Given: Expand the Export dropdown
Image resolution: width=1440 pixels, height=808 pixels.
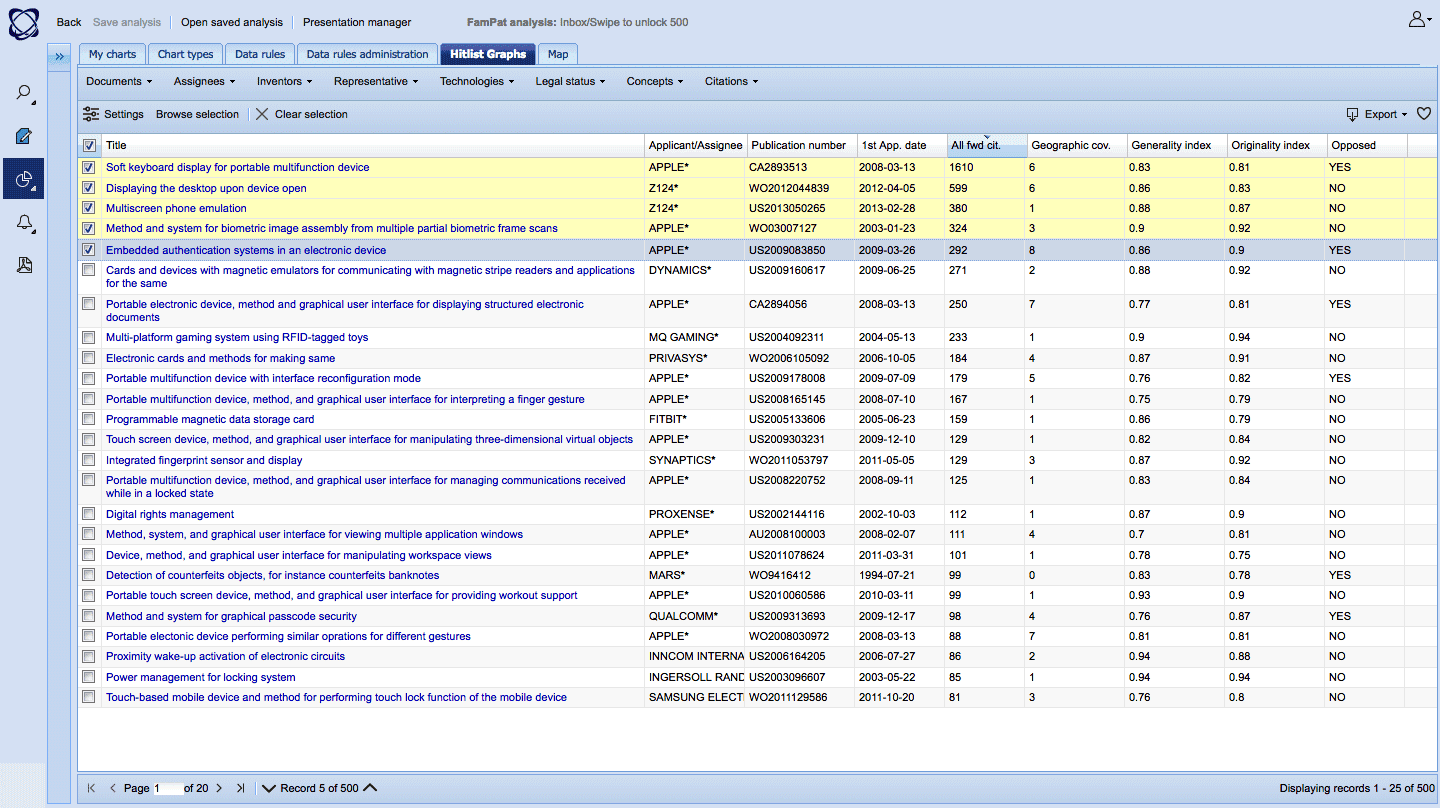Looking at the screenshot, I should (x=1378, y=114).
